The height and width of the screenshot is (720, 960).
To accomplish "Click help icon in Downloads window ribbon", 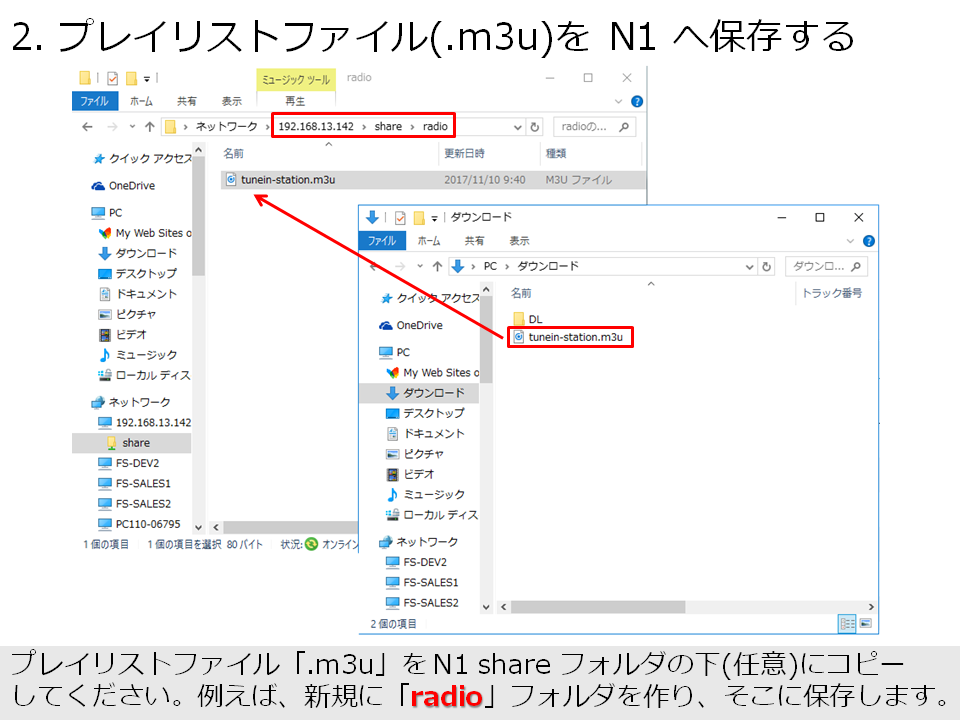I will click(x=869, y=241).
